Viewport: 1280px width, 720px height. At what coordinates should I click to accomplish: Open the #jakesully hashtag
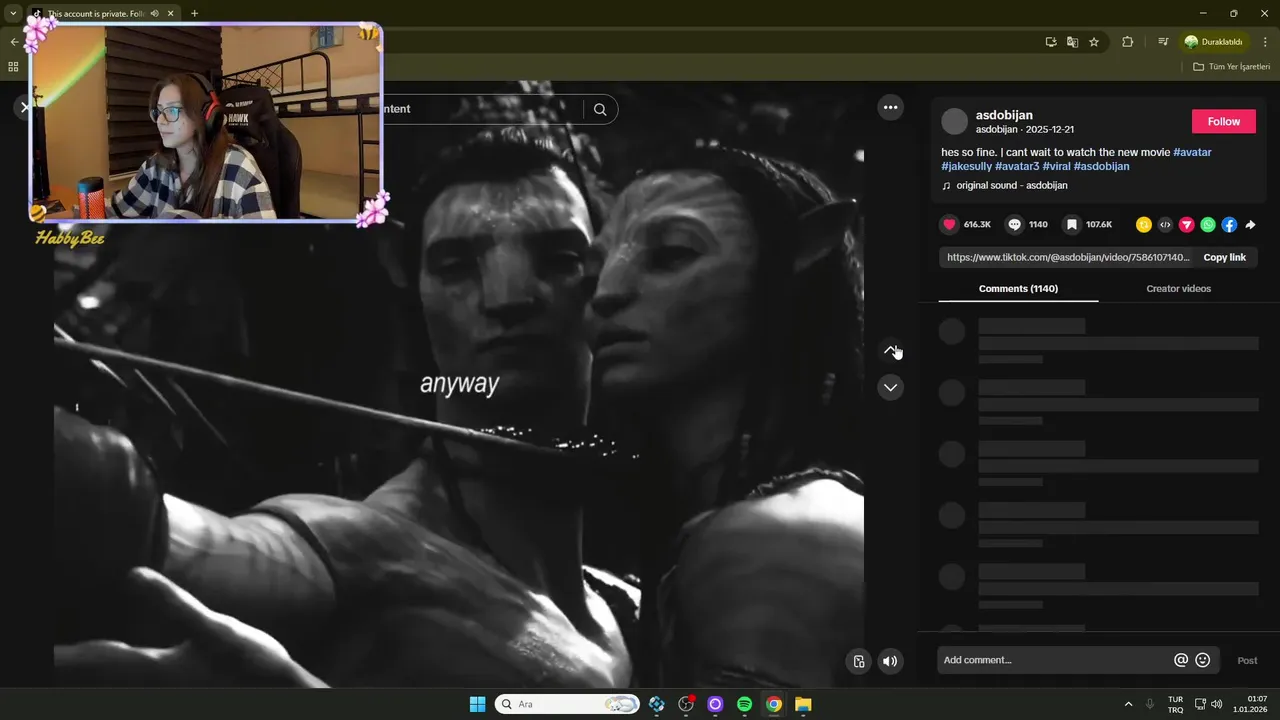tap(966, 166)
